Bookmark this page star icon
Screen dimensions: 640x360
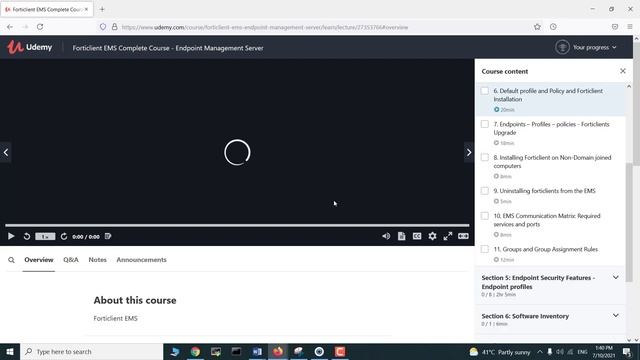(x=537, y=27)
